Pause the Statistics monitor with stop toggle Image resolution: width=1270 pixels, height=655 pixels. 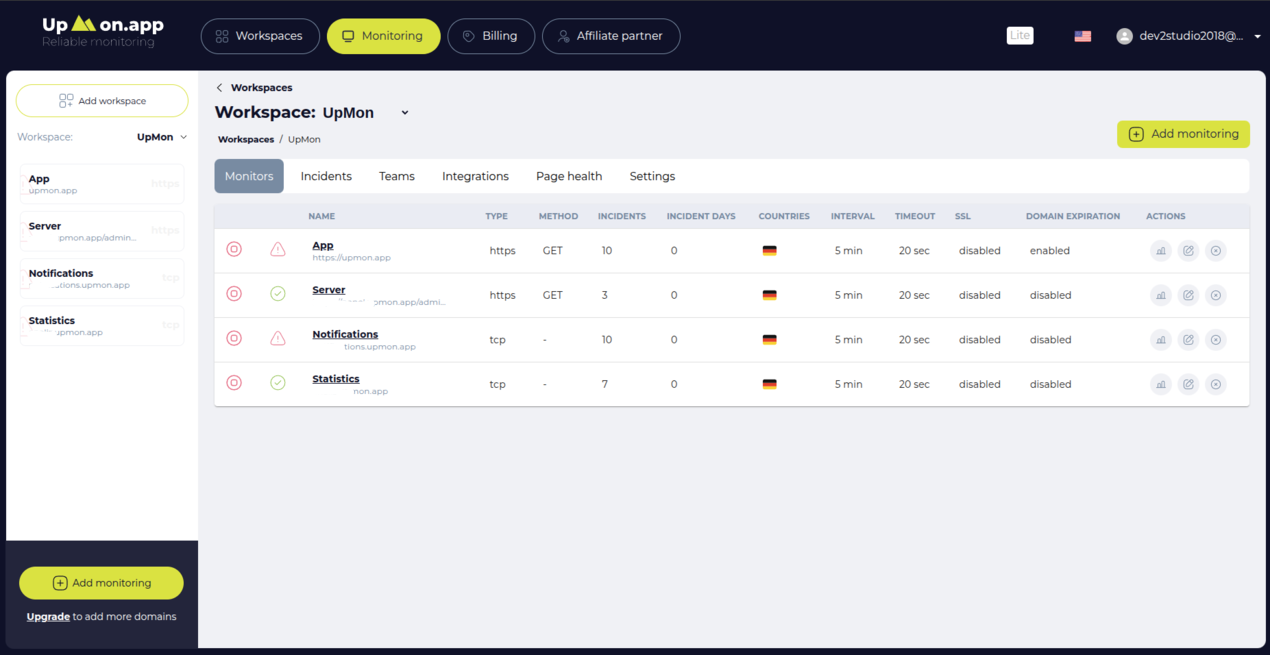click(x=234, y=382)
